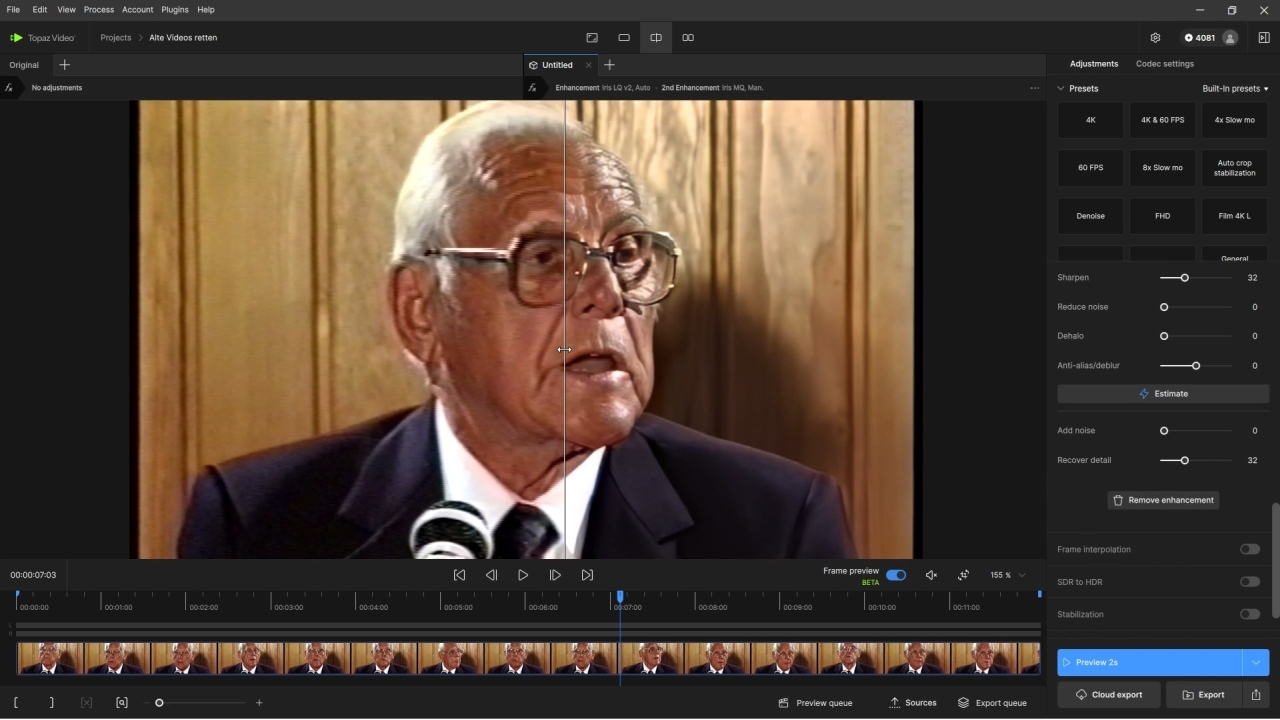Play the video preview

(523, 575)
